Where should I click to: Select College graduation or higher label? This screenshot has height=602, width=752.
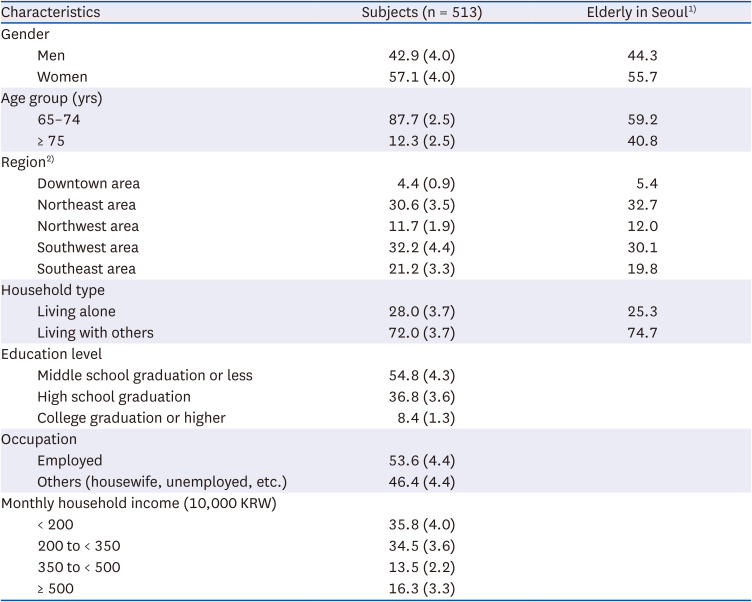coord(131,418)
